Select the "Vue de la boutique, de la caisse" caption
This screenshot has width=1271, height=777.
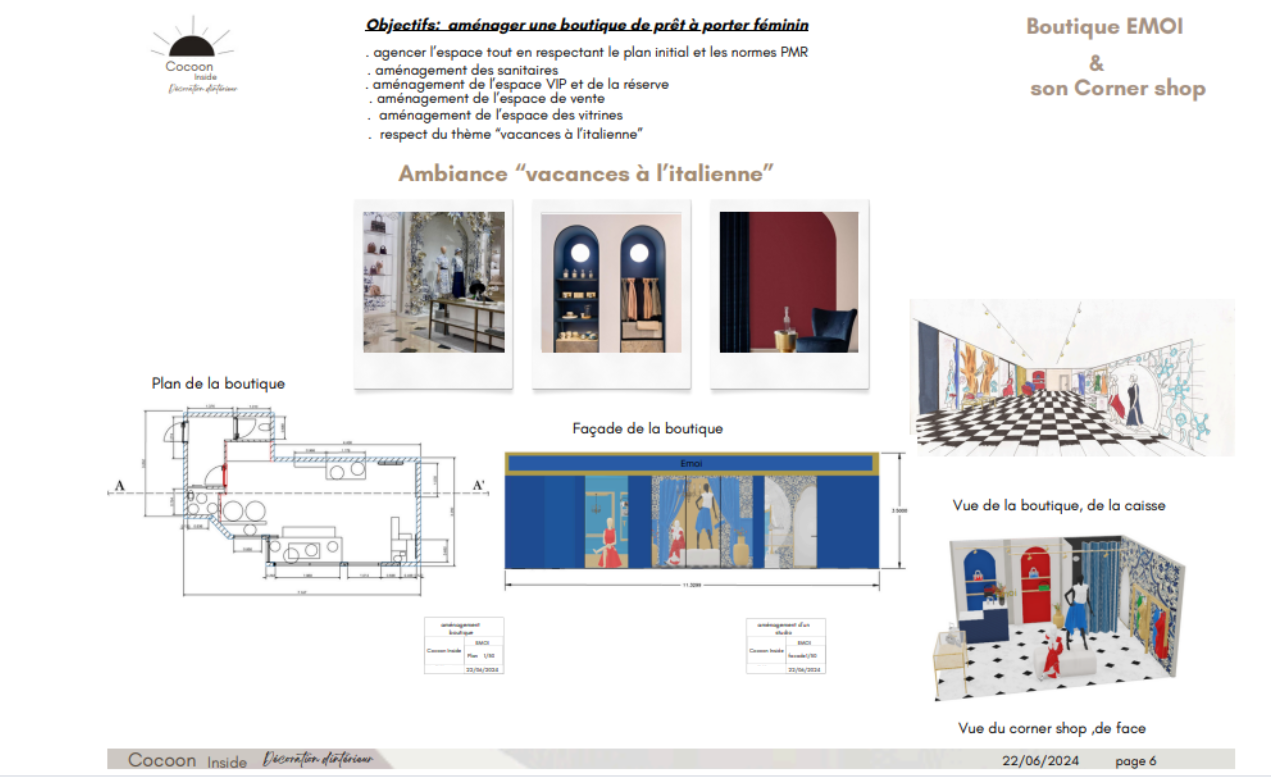click(x=1059, y=505)
